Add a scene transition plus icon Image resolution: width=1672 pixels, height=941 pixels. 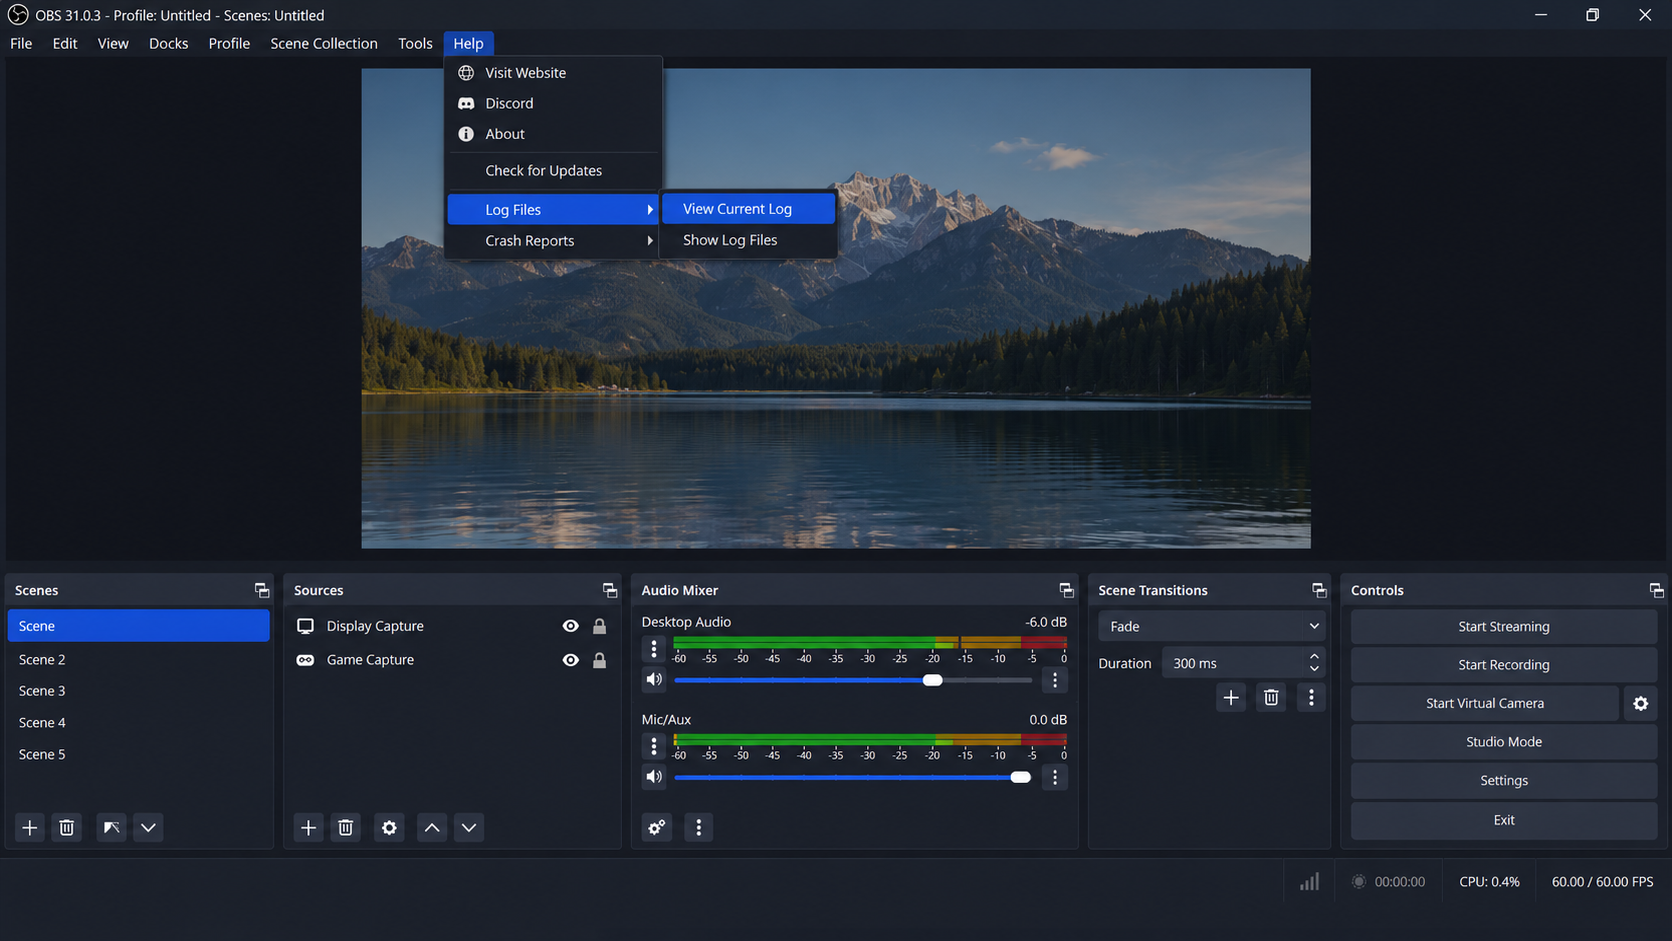tap(1231, 697)
